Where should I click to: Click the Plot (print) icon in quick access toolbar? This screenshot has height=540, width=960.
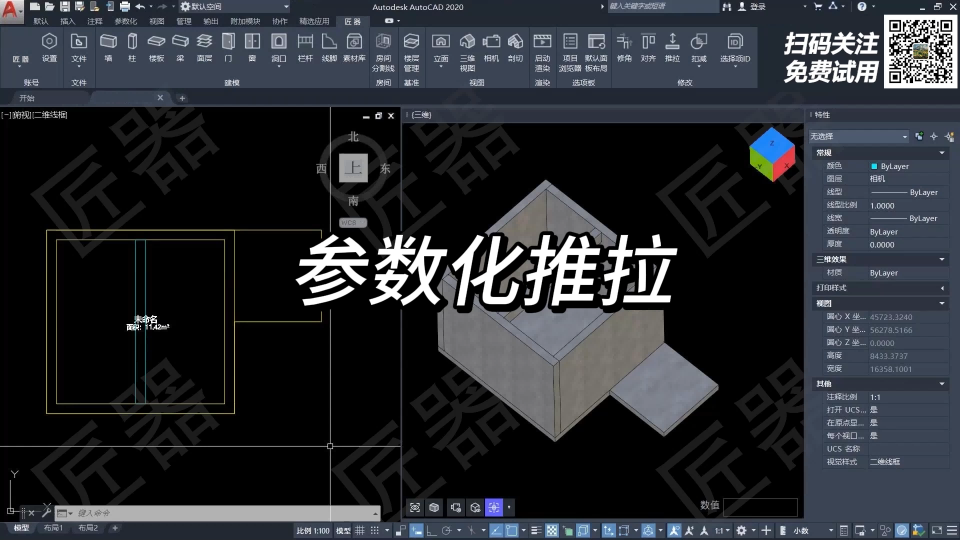pyautogui.click(x=125, y=7)
